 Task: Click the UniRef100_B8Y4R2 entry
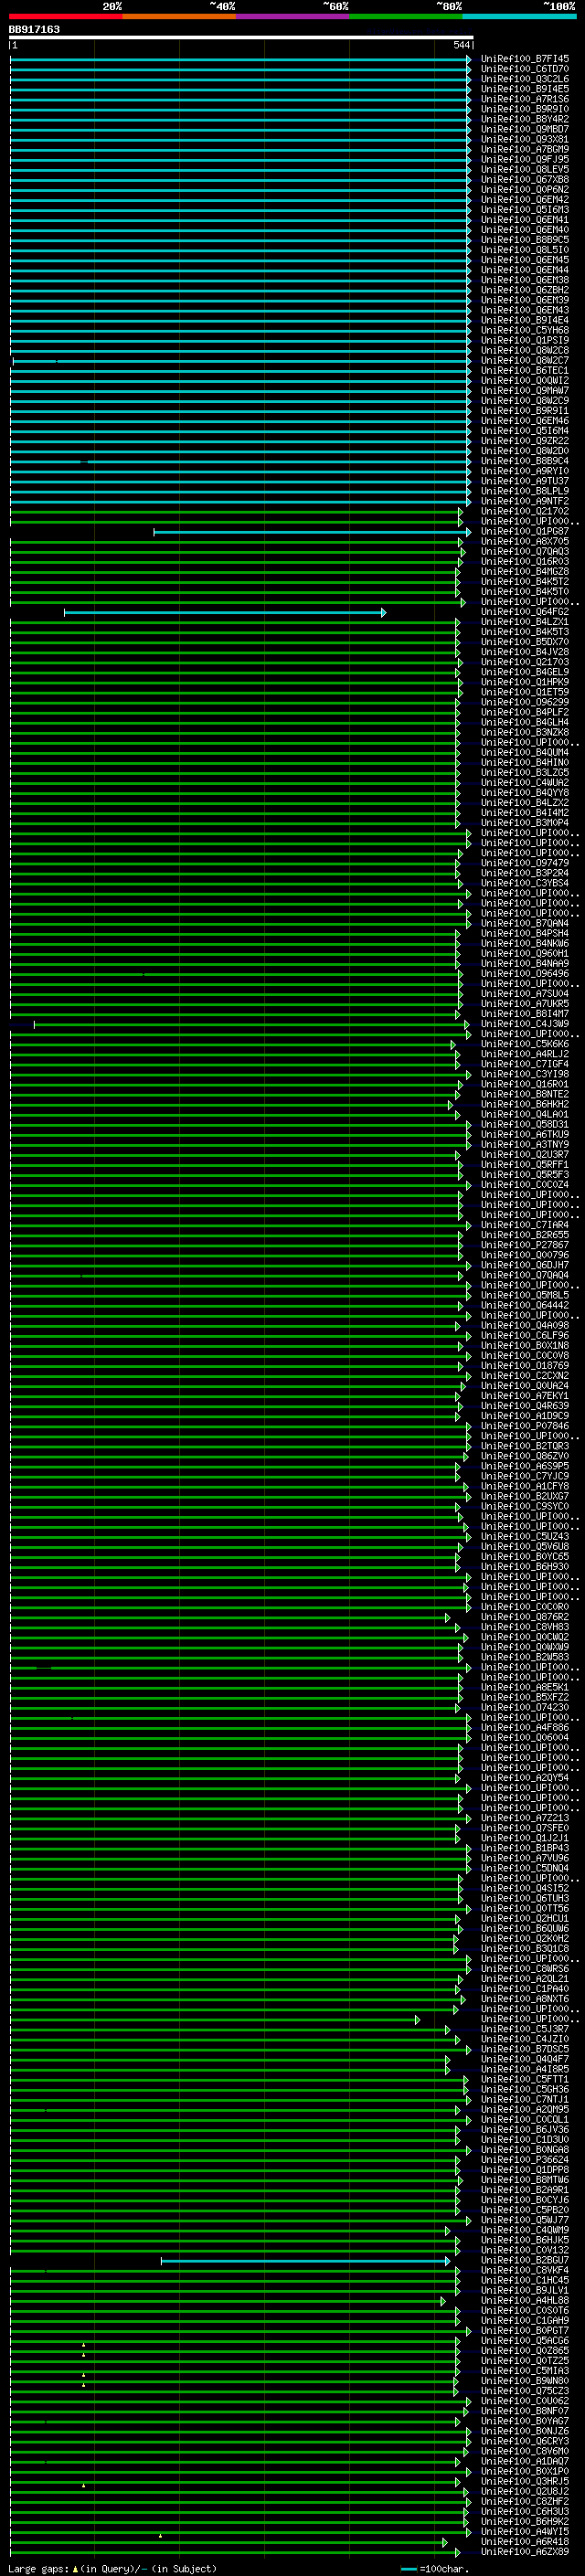525,119
